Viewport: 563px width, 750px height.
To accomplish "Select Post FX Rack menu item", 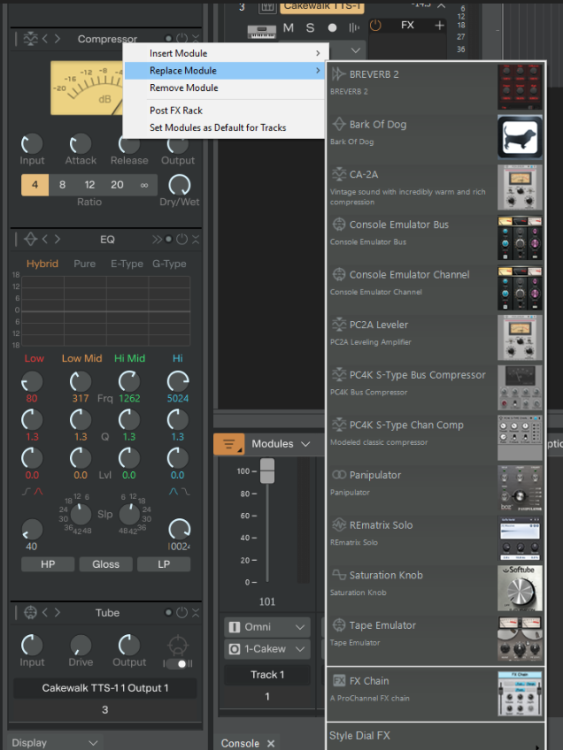I will coord(226,110).
